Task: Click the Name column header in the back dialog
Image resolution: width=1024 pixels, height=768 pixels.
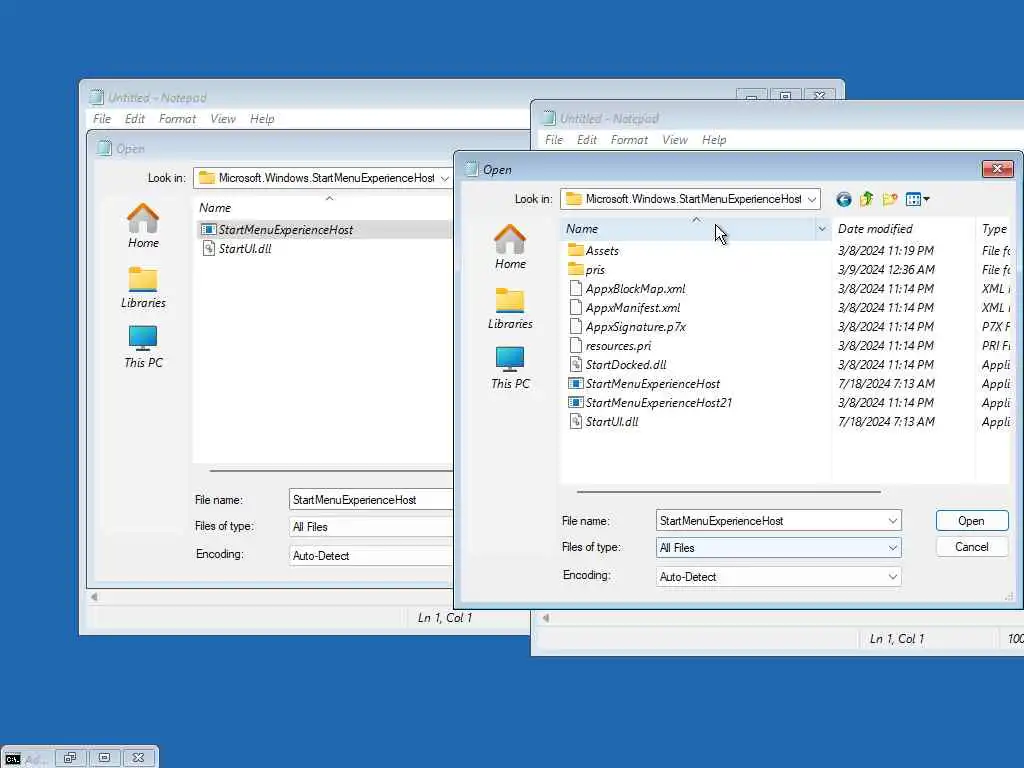Action: [x=323, y=208]
